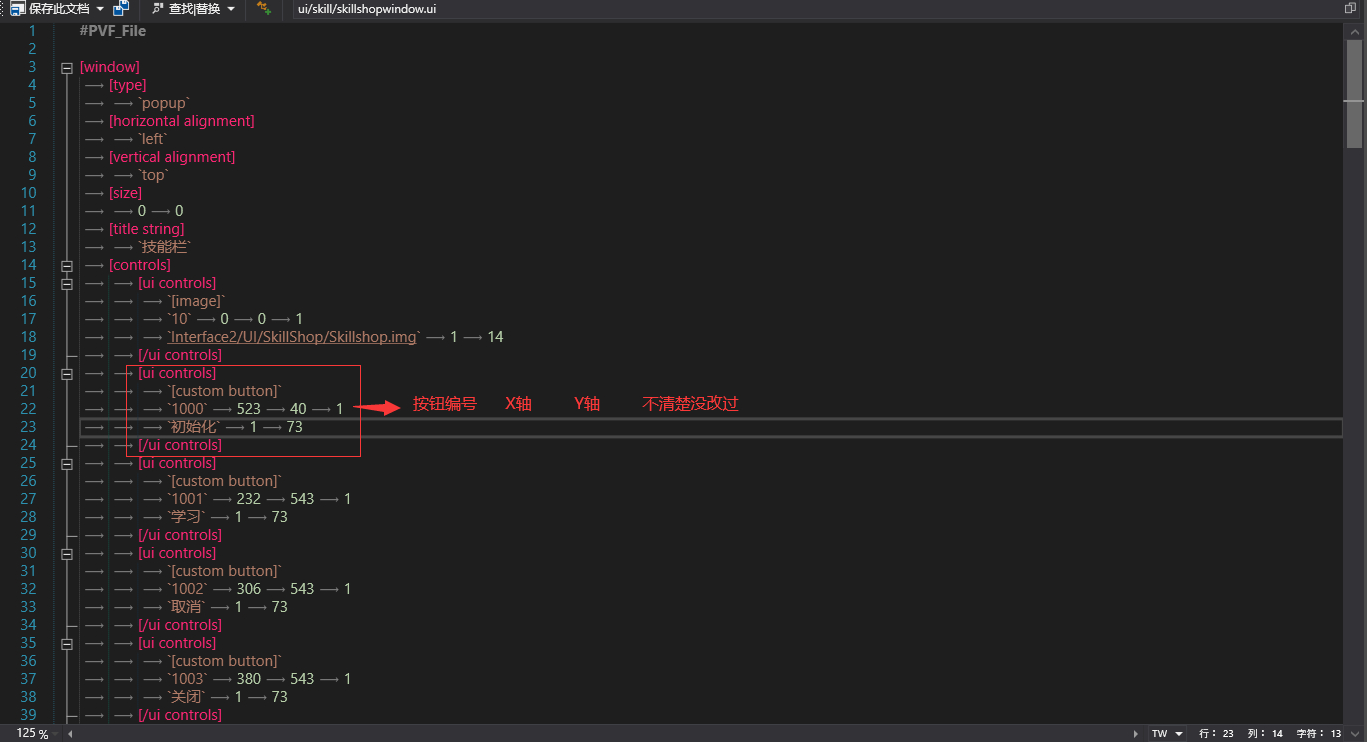Collapse the [controls] fold at line 14
This screenshot has width=1367, height=742.
pos(67,266)
